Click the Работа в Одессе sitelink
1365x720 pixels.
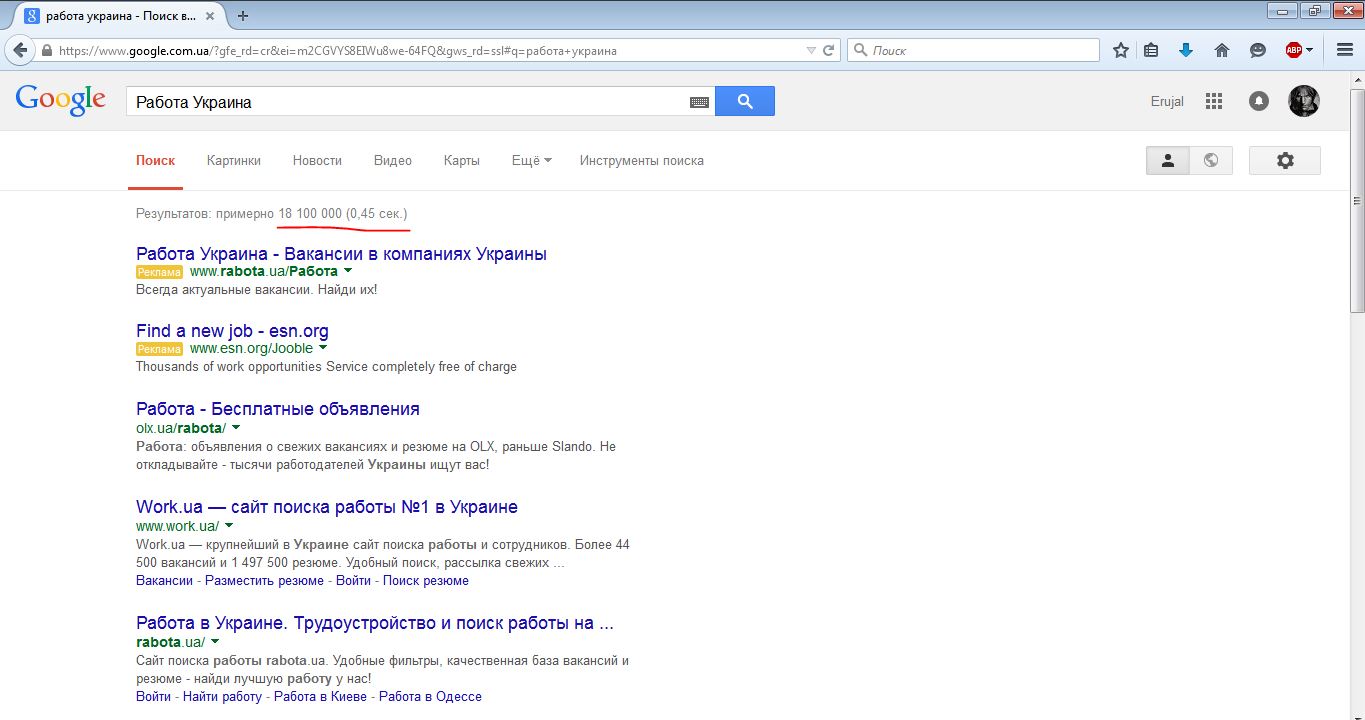(x=430, y=696)
